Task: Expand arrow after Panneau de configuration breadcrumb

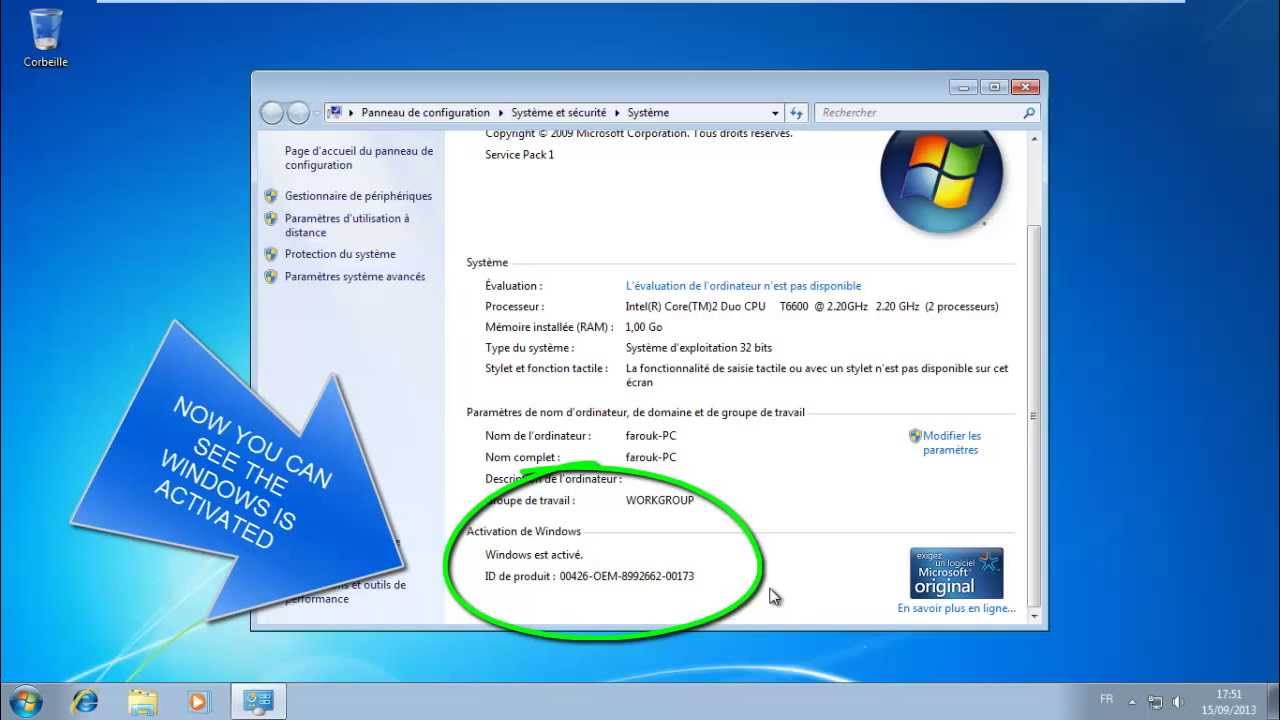Action: pyautogui.click(x=501, y=113)
